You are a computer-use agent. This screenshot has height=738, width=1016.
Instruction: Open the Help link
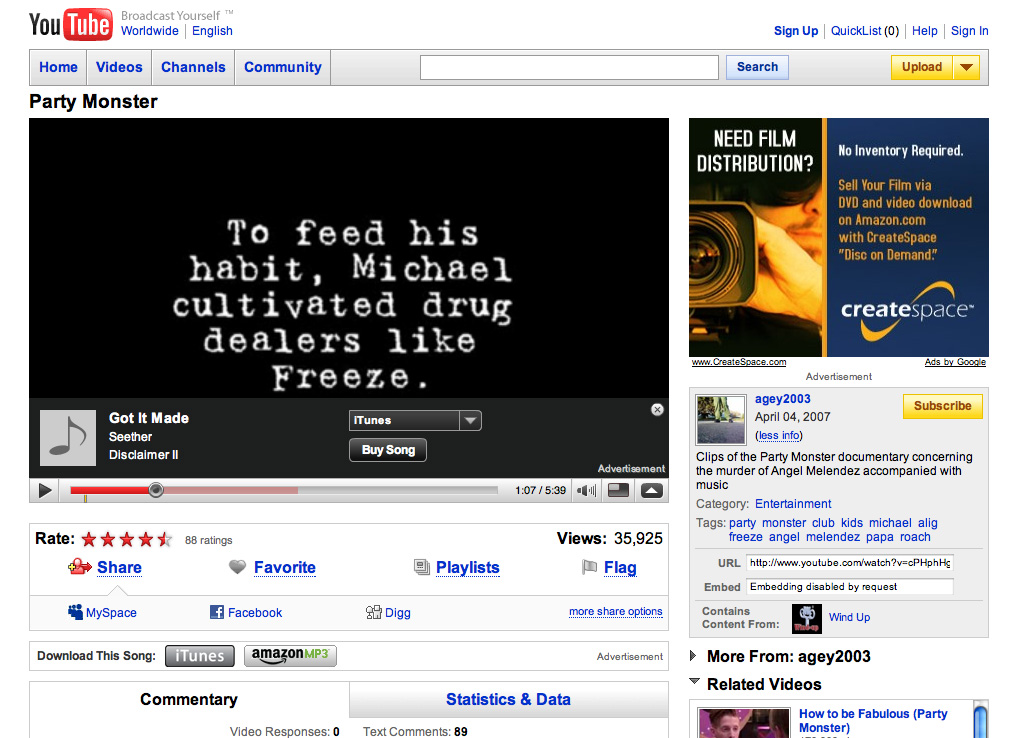[x=924, y=30]
